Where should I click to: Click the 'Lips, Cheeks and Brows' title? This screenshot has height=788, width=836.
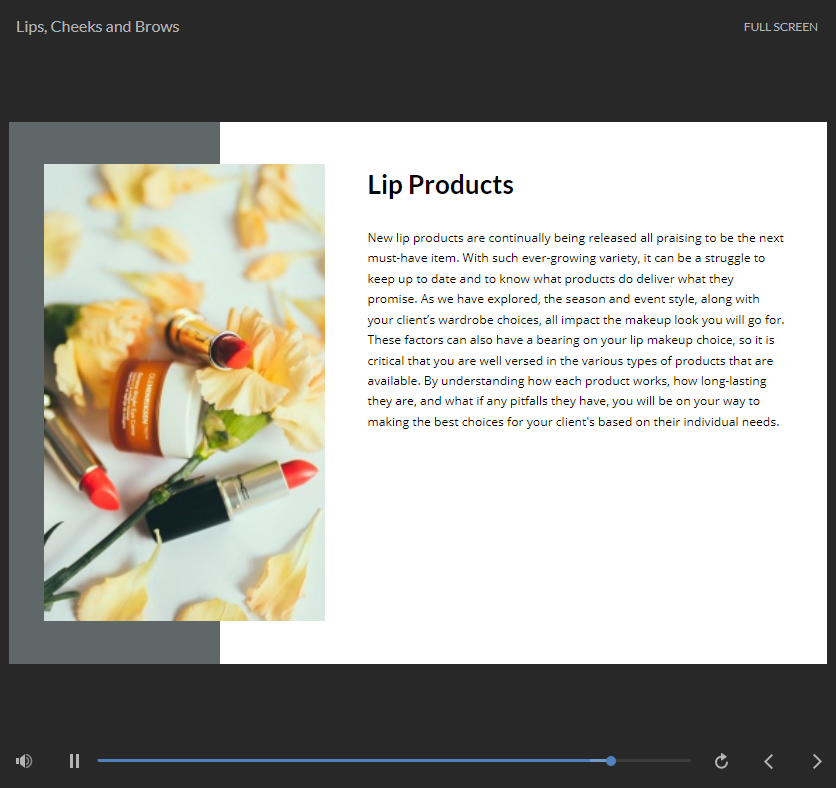click(98, 27)
